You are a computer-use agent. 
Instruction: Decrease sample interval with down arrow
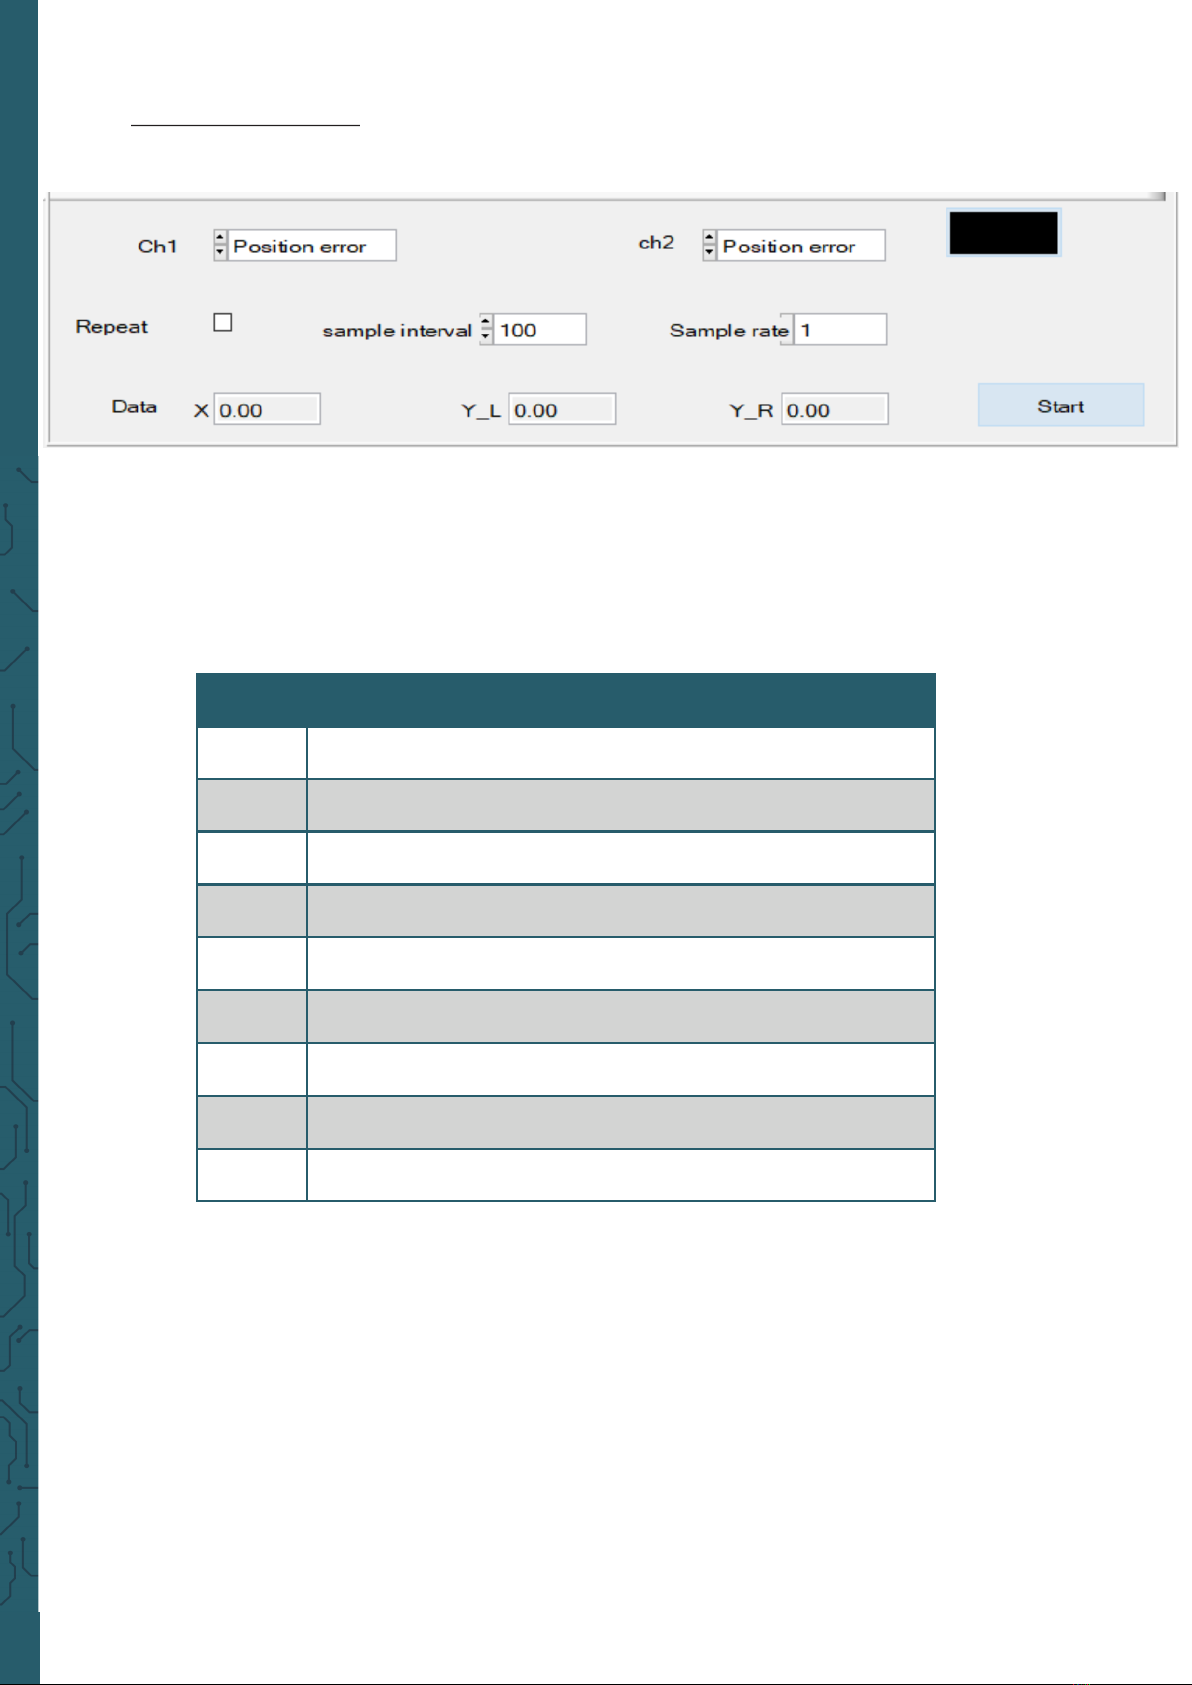point(486,337)
